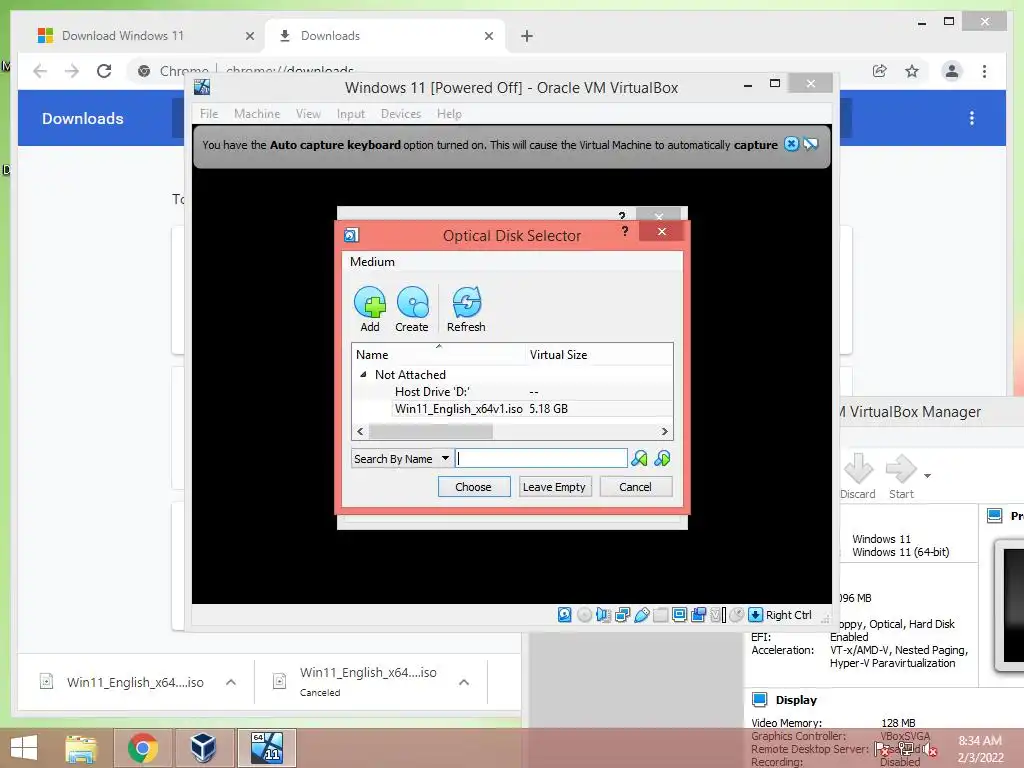Click the media list scroll left arrow
The height and width of the screenshot is (768, 1024).
click(360, 431)
